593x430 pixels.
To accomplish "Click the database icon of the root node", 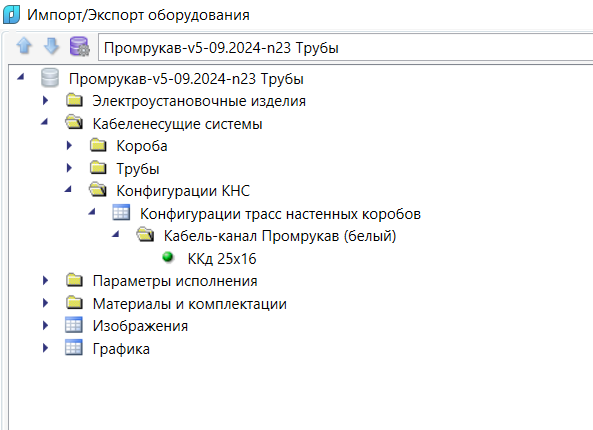I will pyautogui.click(x=50, y=78).
